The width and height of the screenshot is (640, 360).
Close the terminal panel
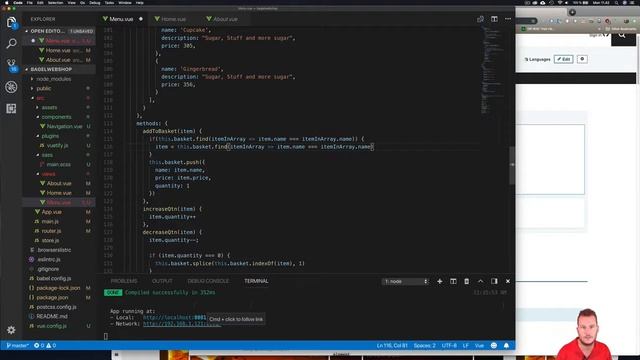click(x=508, y=281)
